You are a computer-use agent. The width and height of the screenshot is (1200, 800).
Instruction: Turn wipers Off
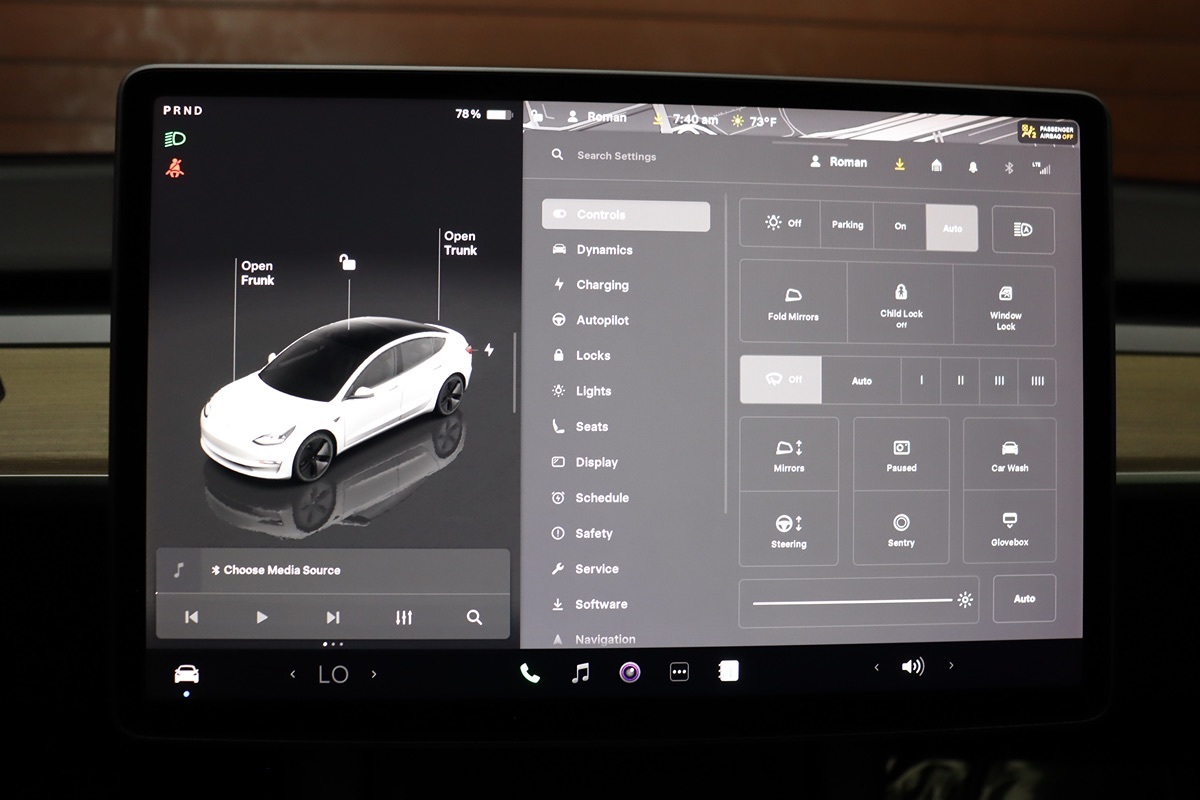pos(781,380)
